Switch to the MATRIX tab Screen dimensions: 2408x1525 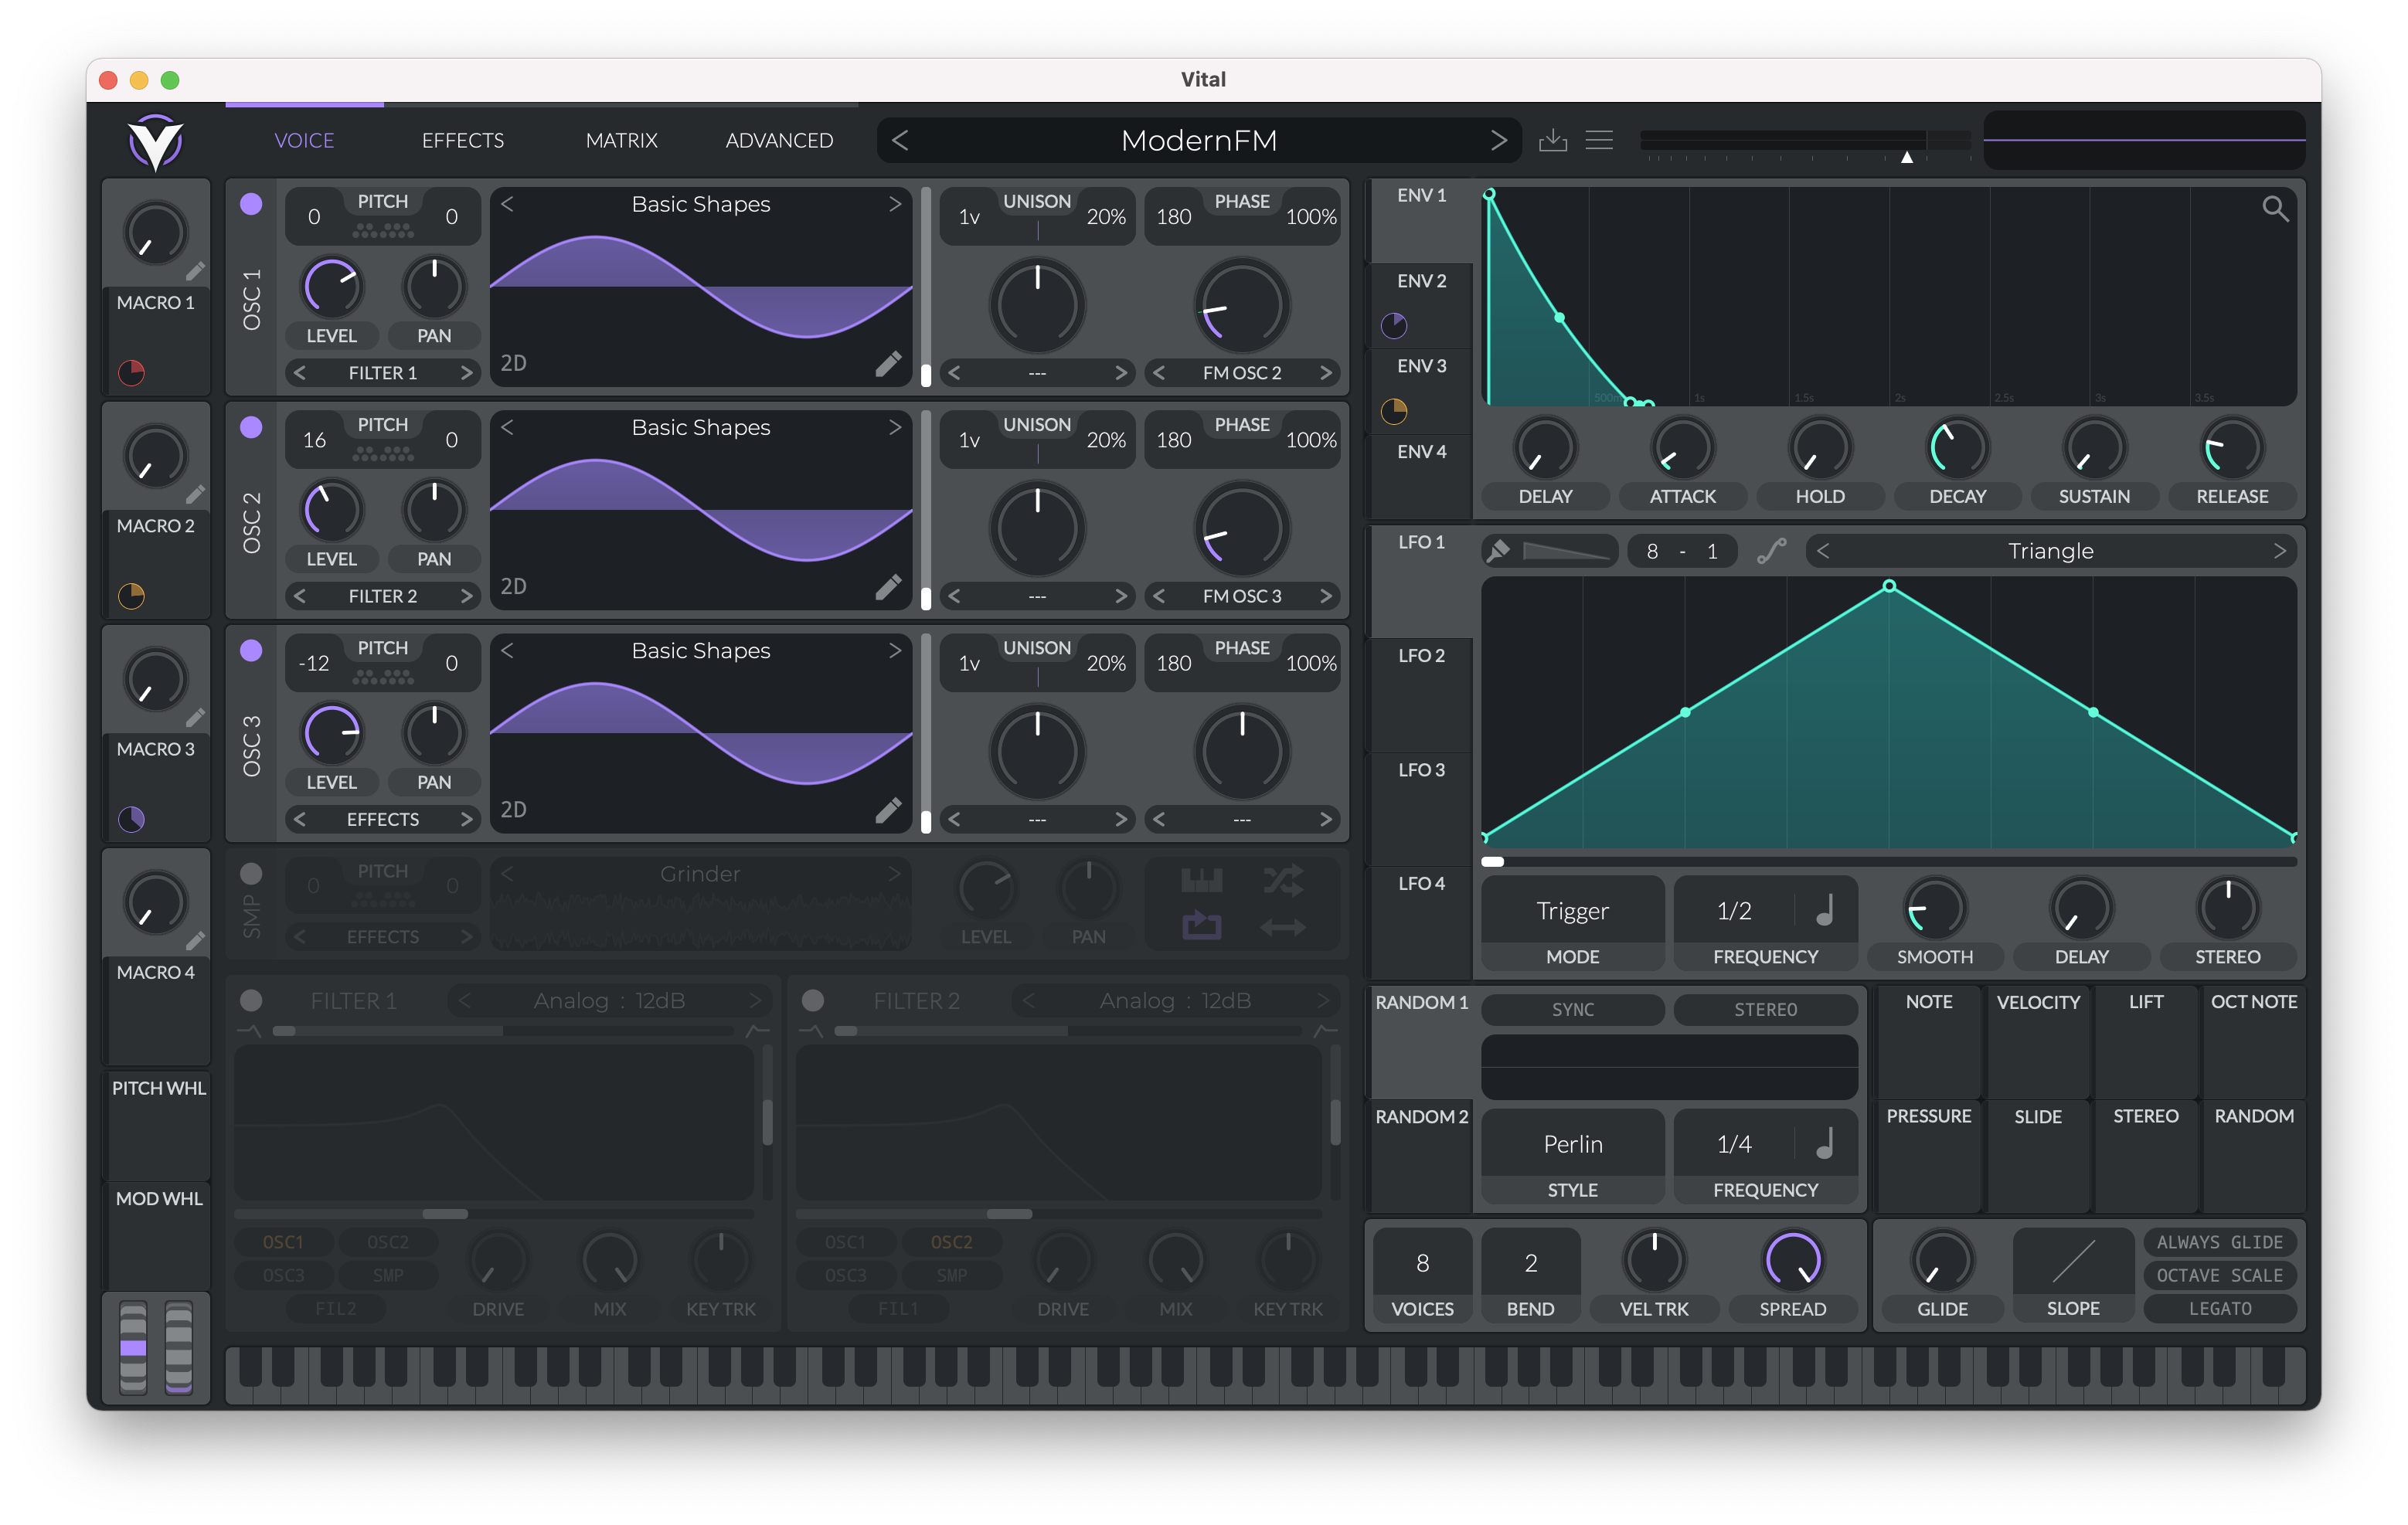(x=621, y=140)
